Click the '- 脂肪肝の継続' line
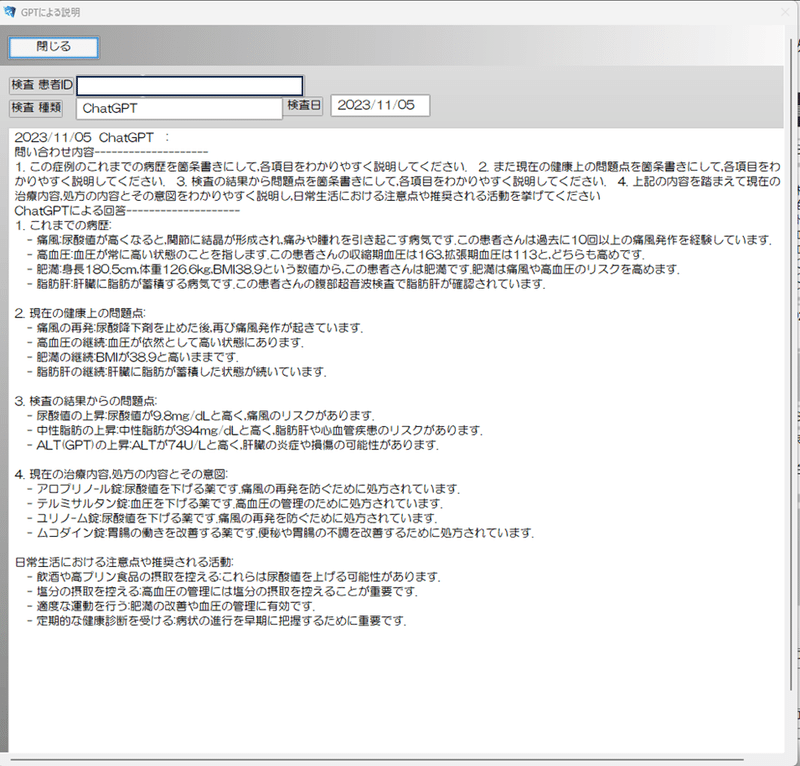The width and height of the screenshot is (800, 766). 177,372
